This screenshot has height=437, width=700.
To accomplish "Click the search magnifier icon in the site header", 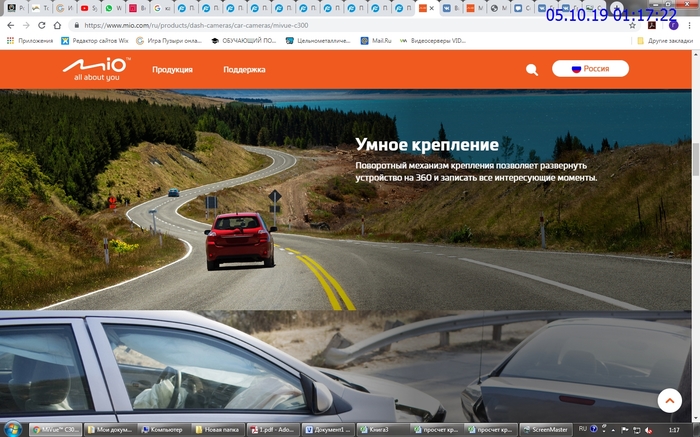I will click(532, 70).
